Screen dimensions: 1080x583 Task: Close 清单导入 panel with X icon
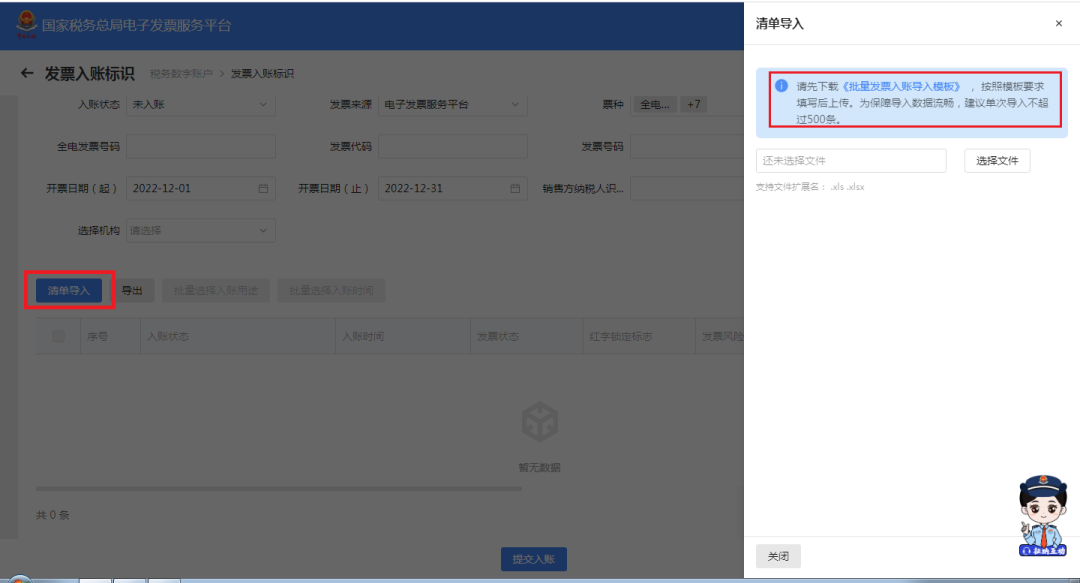tap(1059, 23)
